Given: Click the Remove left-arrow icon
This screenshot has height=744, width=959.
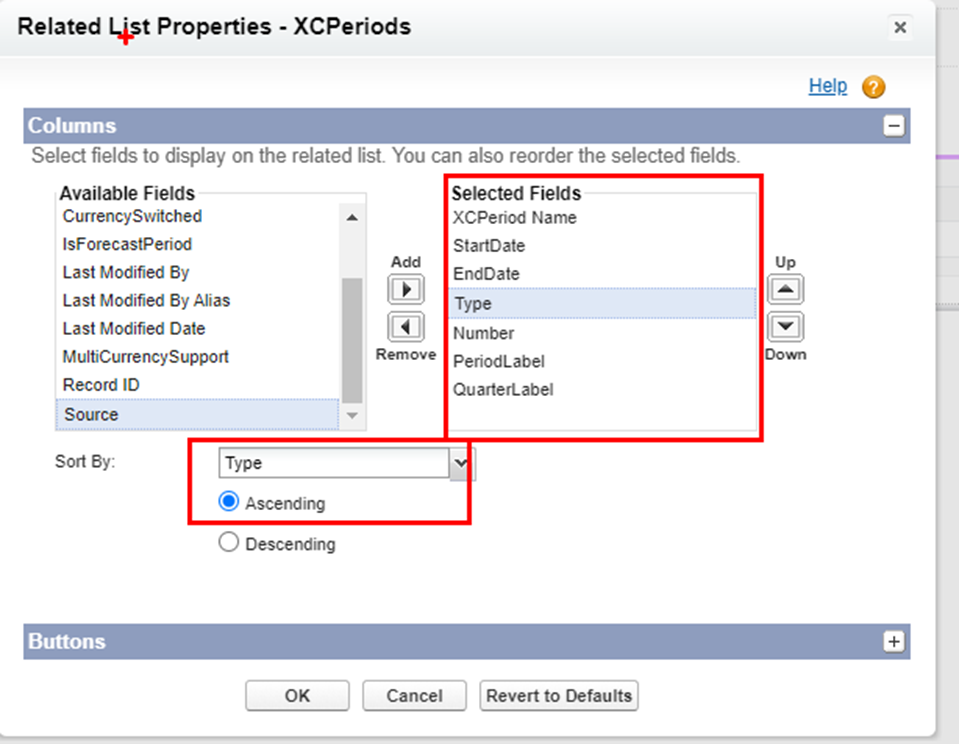Looking at the screenshot, I should pyautogui.click(x=406, y=327).
